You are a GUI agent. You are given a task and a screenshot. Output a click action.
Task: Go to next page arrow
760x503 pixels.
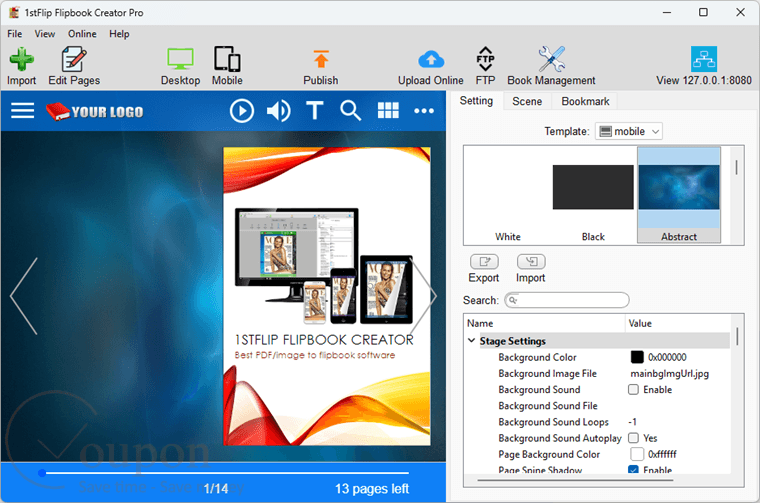[425, 296]
